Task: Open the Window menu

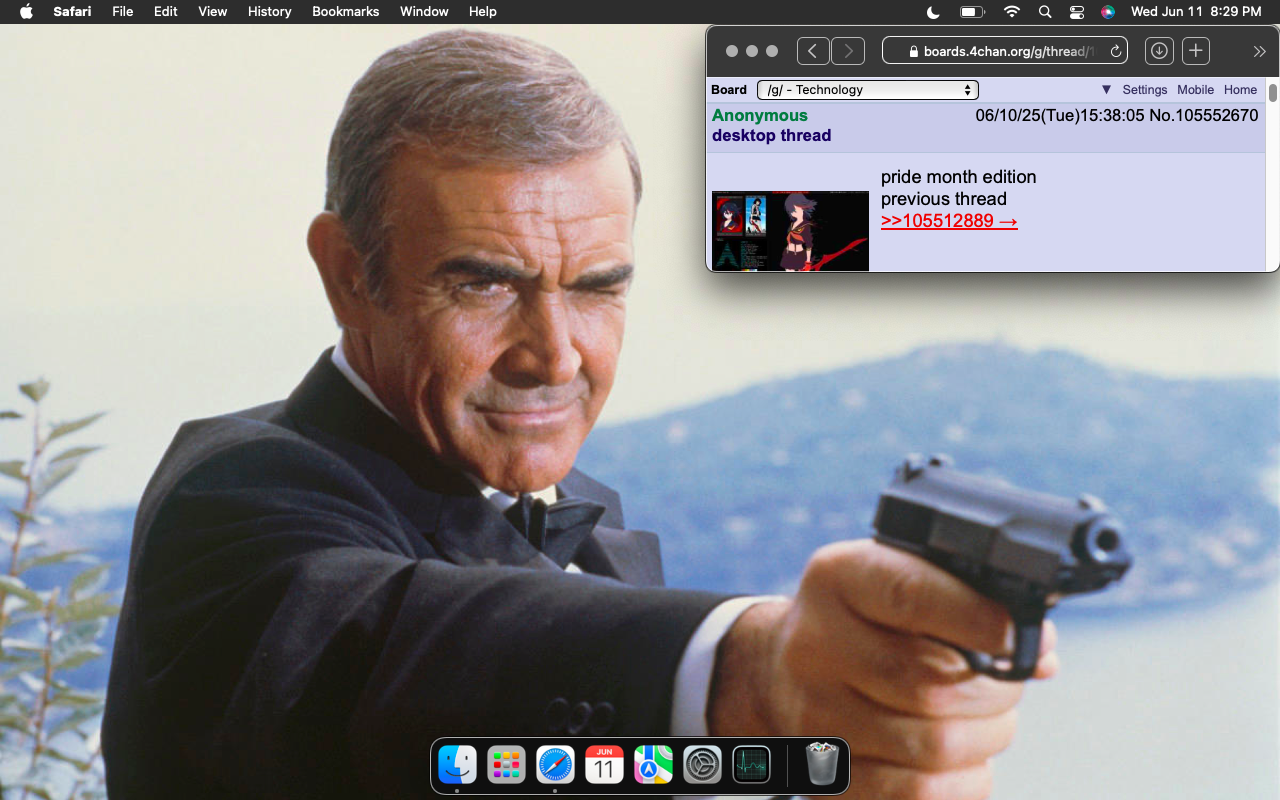Action: coord(424,11)
